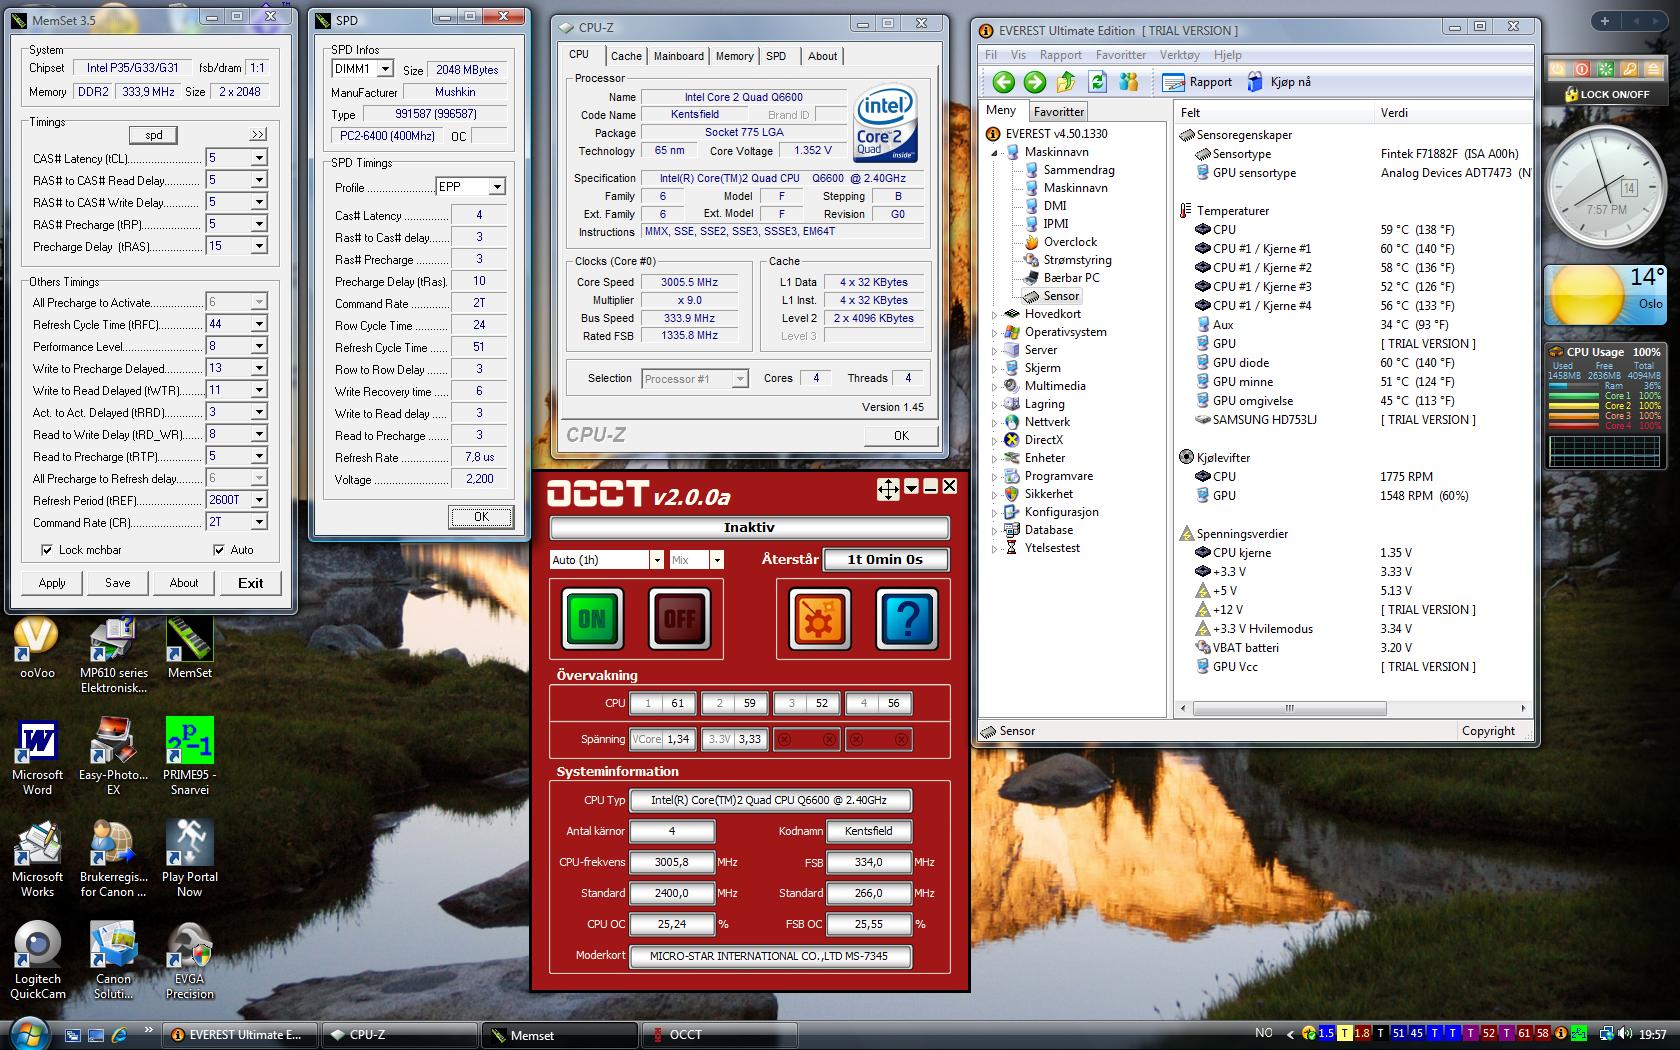
Task: Open the SPD tab in CPU-Z
Action: coord(776,57)
